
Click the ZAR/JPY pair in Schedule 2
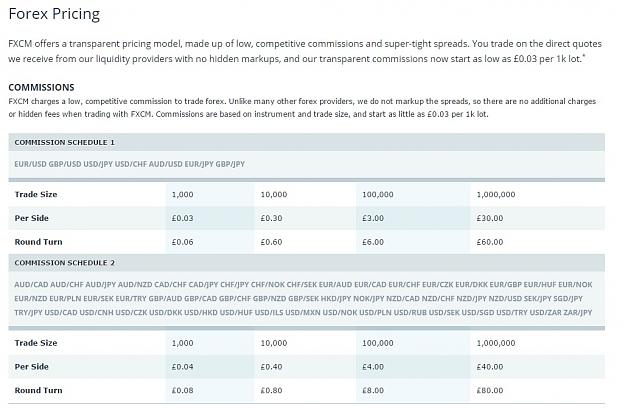[578, 313]
